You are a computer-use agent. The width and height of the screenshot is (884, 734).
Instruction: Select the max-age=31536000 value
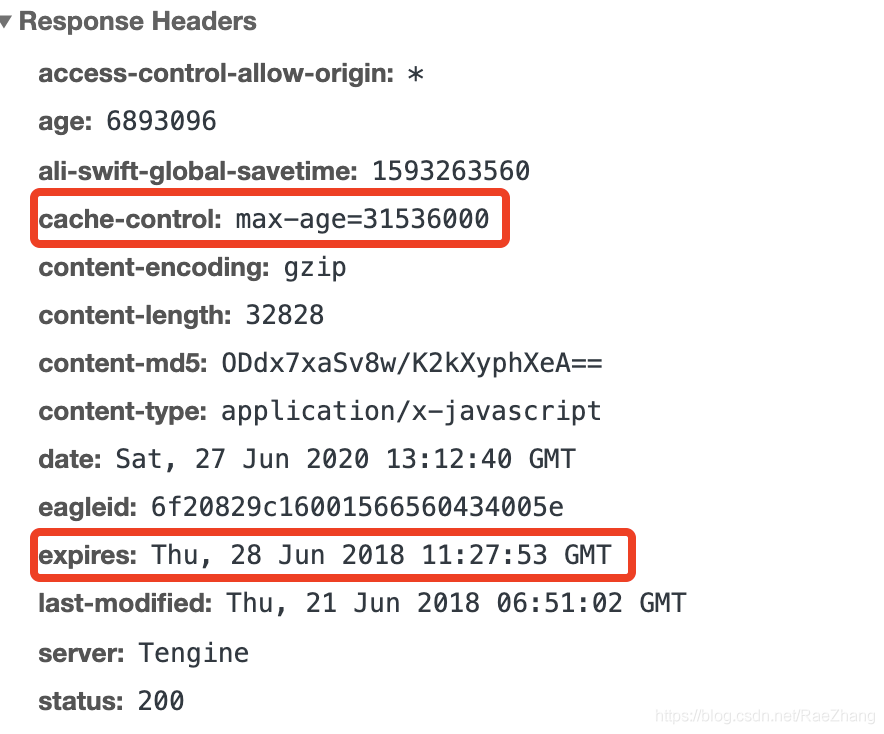[362, 219]
